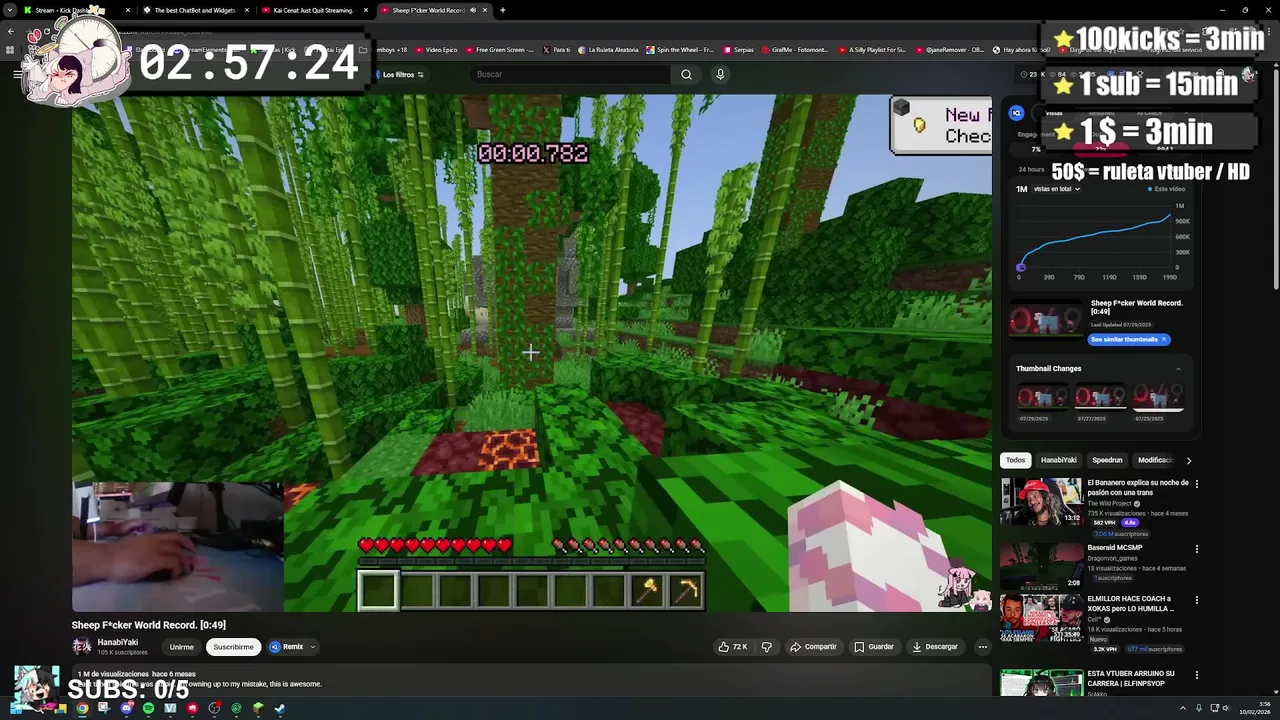Close the Sheep F*cker World Record tab
This screenshot has height=720, width=1280.
pos(485,10)
